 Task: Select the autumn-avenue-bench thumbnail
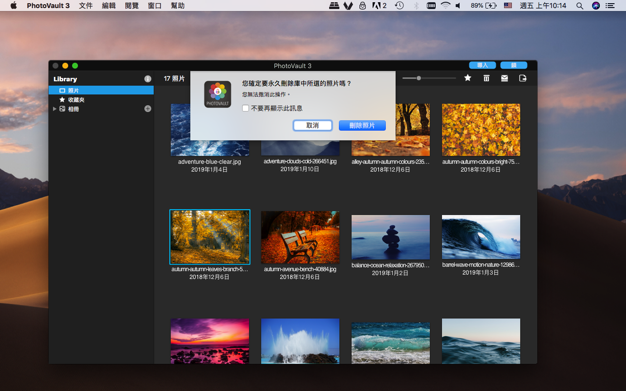coord(300,237)
